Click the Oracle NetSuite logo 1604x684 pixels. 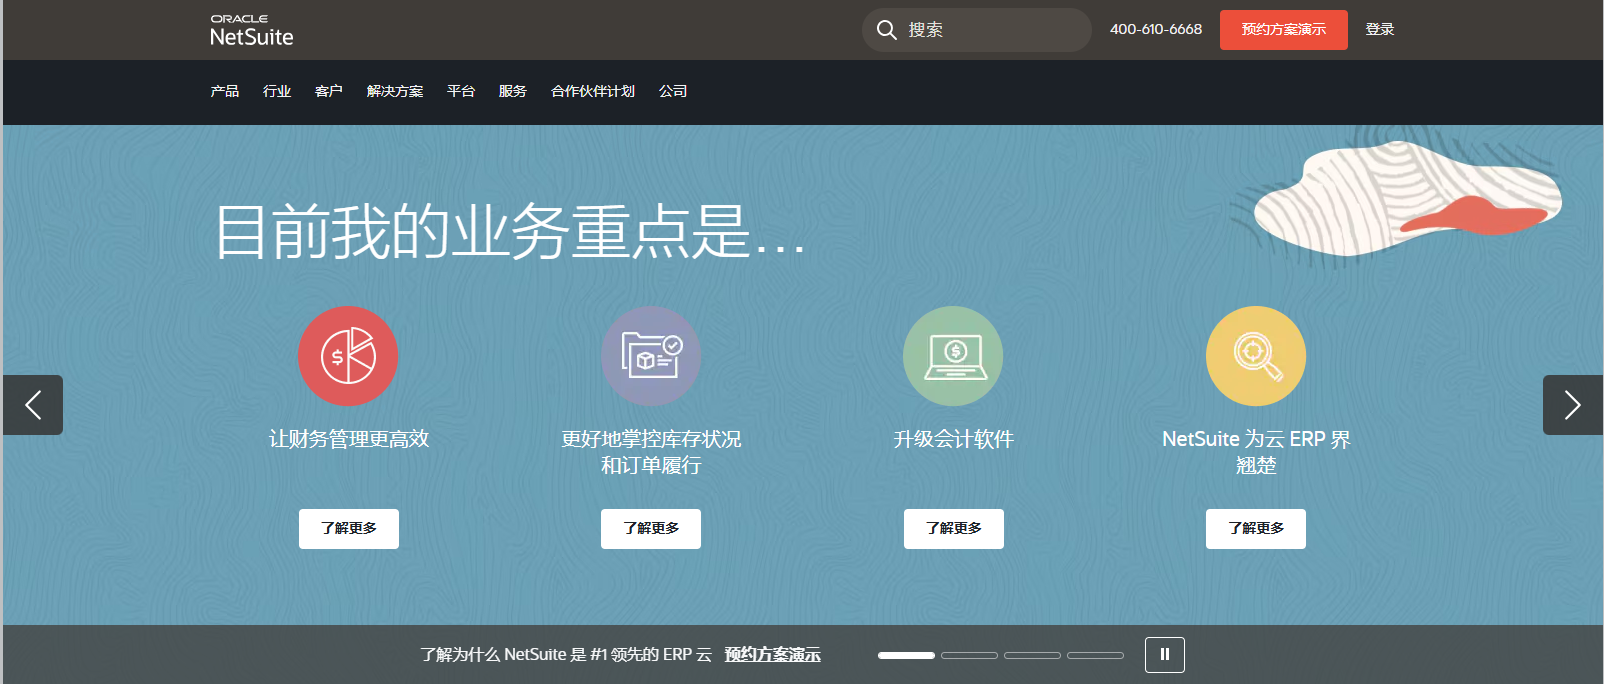[x=252, y=31]
